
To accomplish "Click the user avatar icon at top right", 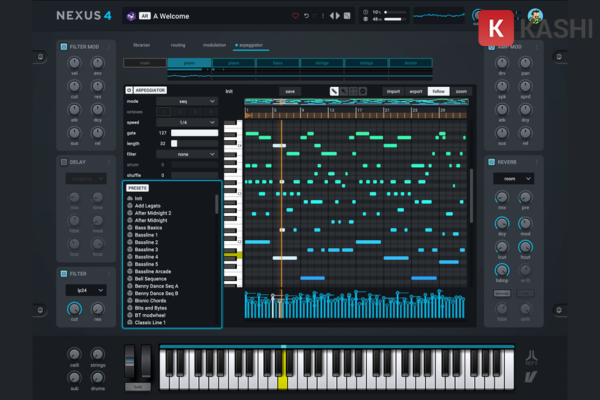I will (536, 17).
